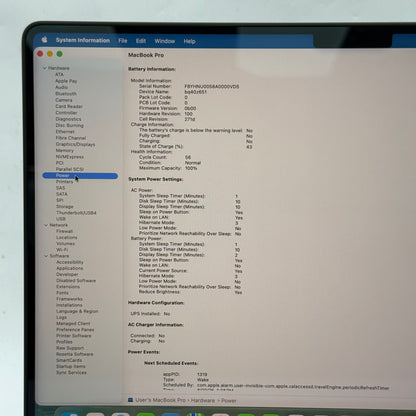Image resolution: width=416 pixels, height=416 pixels.
Task: Collapse the Software section chevron
Action: click(46, 256)
